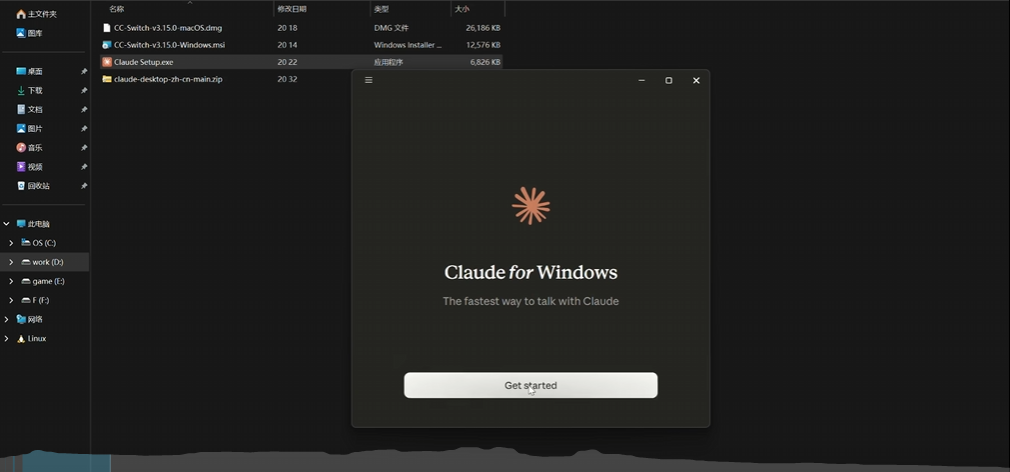The height and width of the screenshot is (472, 1010).
Task: Click the Windows Installer type cell
Action: tap(408, 45)
